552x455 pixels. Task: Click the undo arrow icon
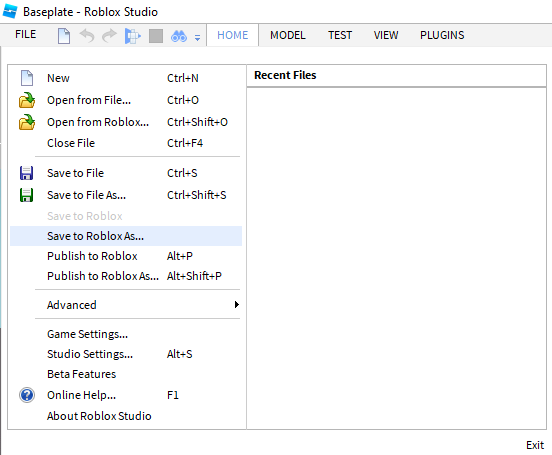(x=87, y=36)
